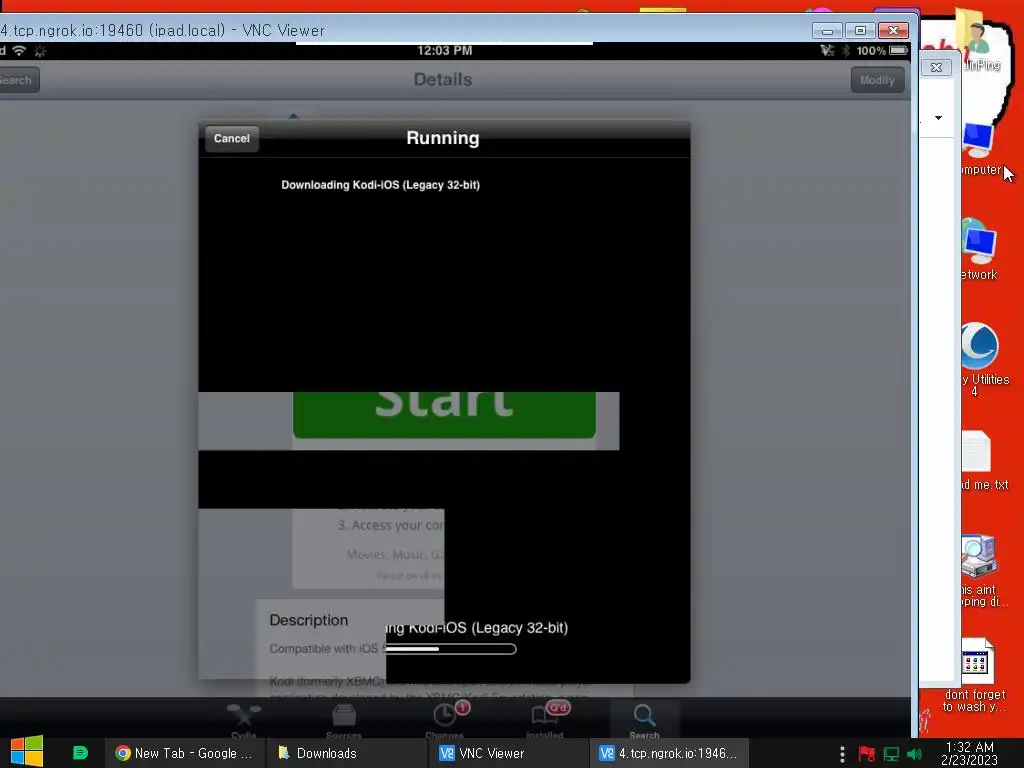1024x768 pixels.
Task: Minimize the VNC Viewer window
Action: [827, 31]
